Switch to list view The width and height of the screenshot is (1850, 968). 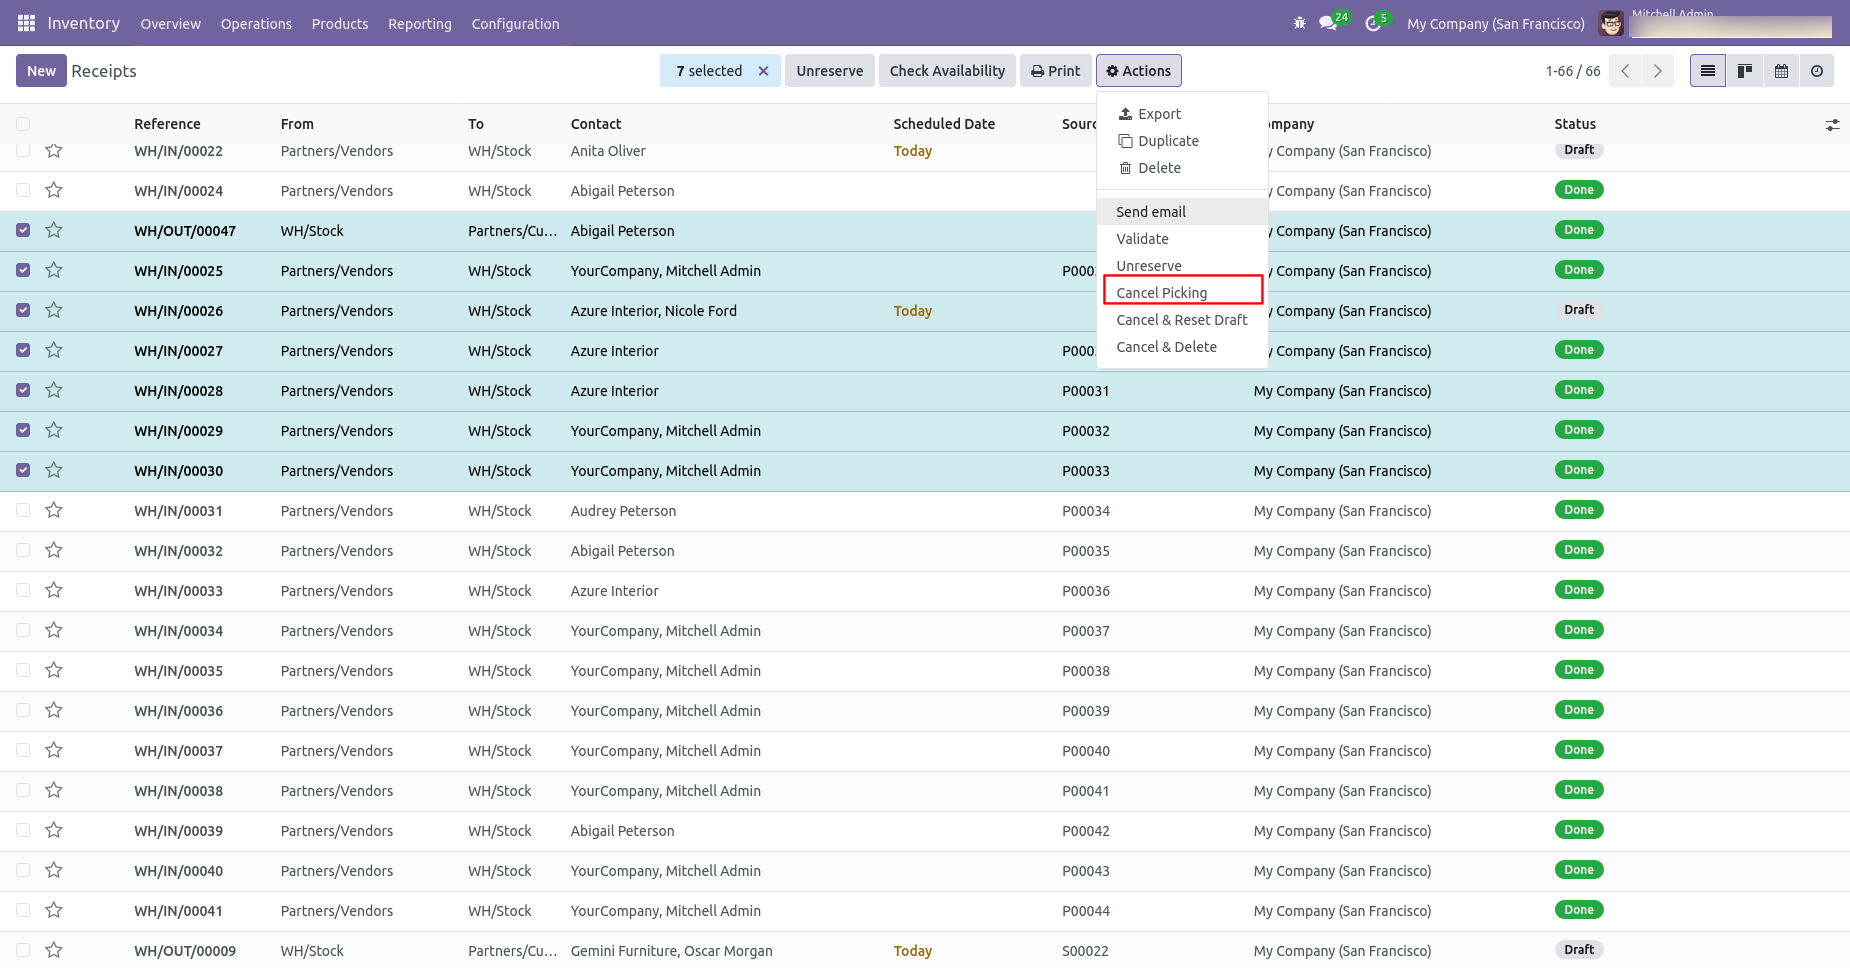pos(1708,71)
